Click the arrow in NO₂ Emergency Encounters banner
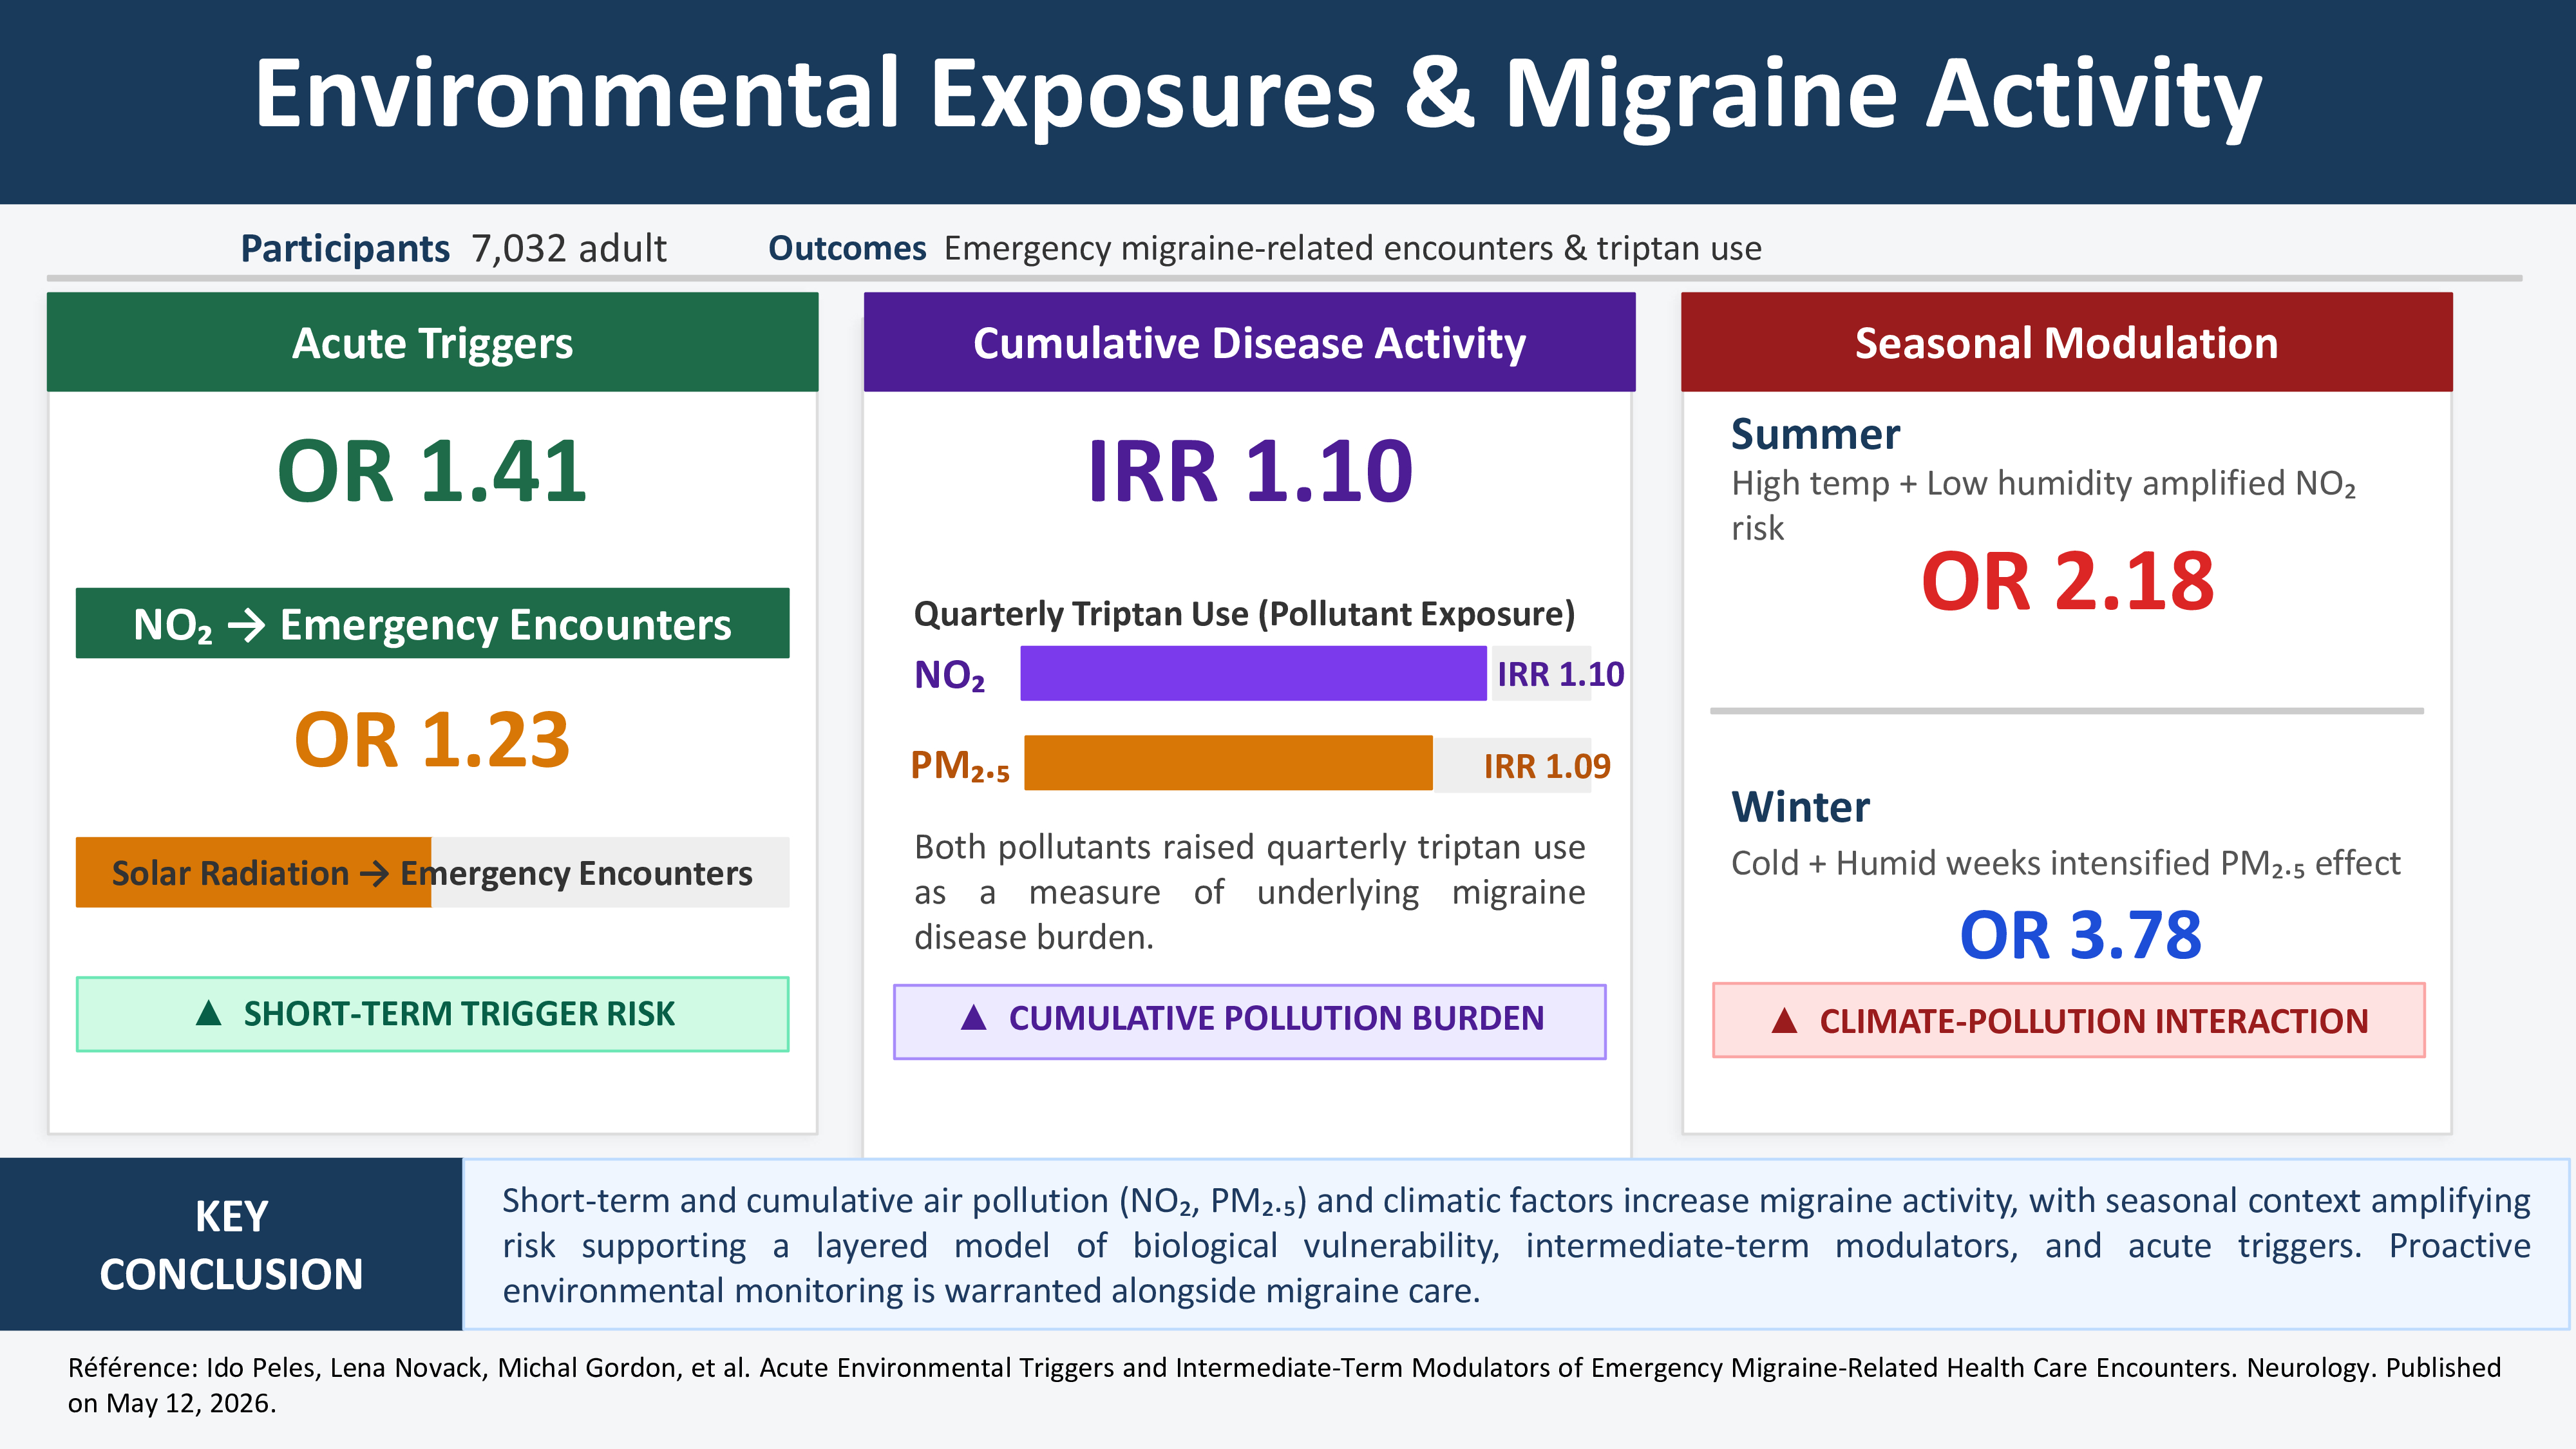The height and width of the screenshot is (1449, 2576). 246,625
